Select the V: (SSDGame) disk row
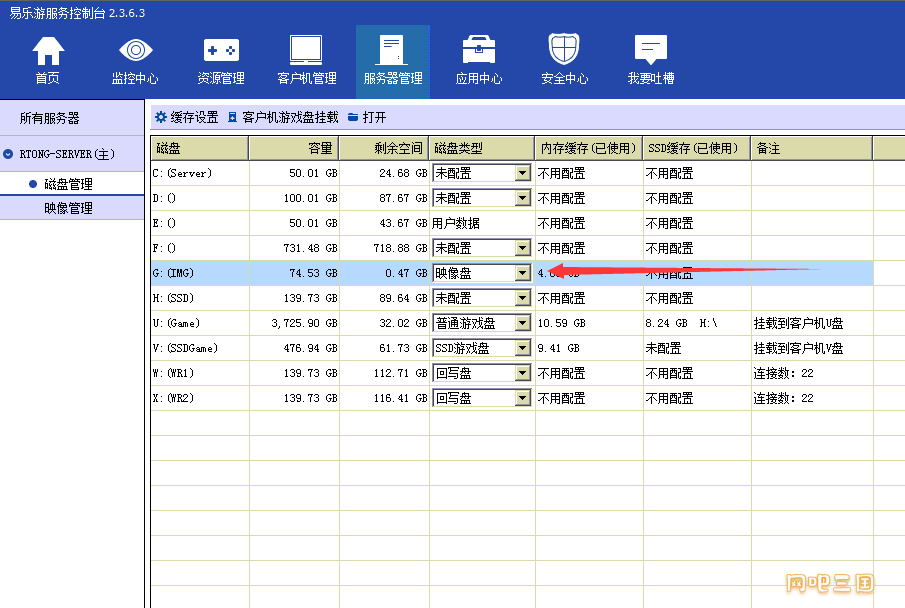This screenshot has height=608, width=905. click(x=512, y=348)
